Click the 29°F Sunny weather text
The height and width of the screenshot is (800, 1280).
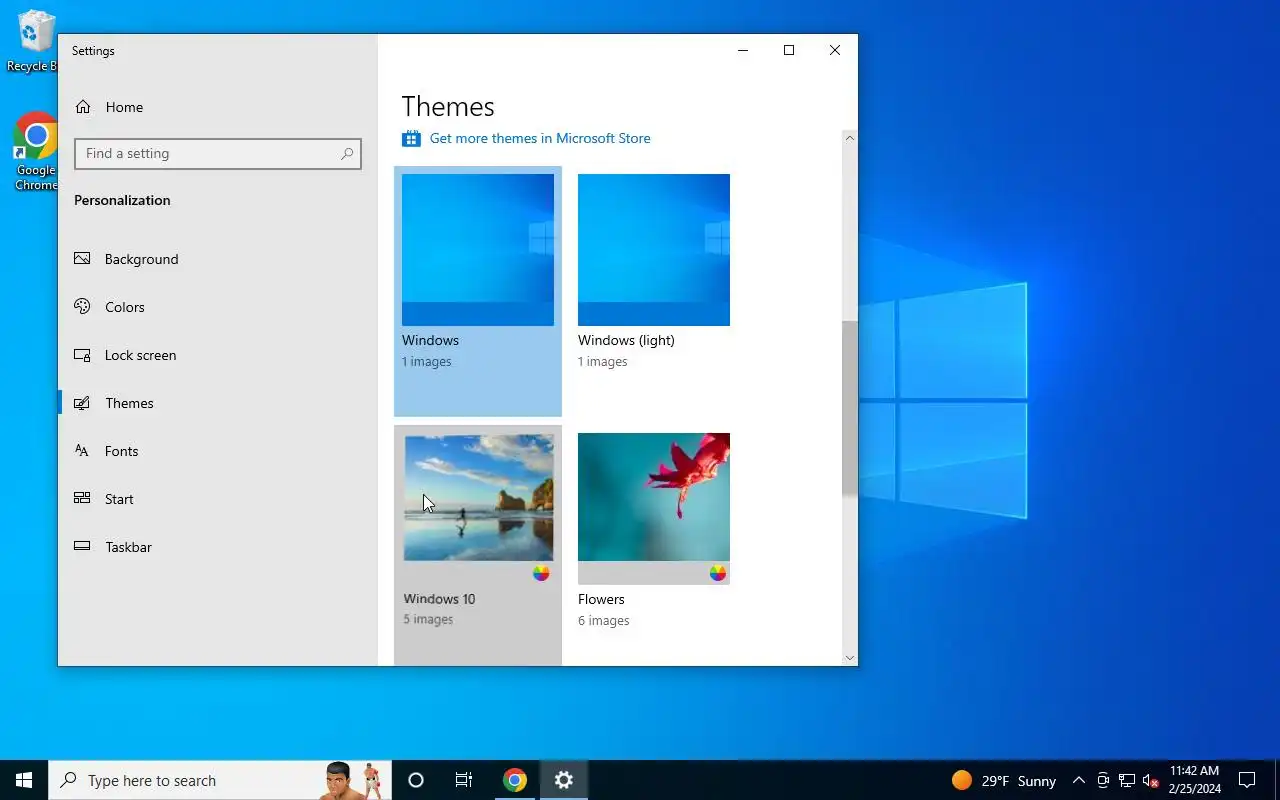1018,781
